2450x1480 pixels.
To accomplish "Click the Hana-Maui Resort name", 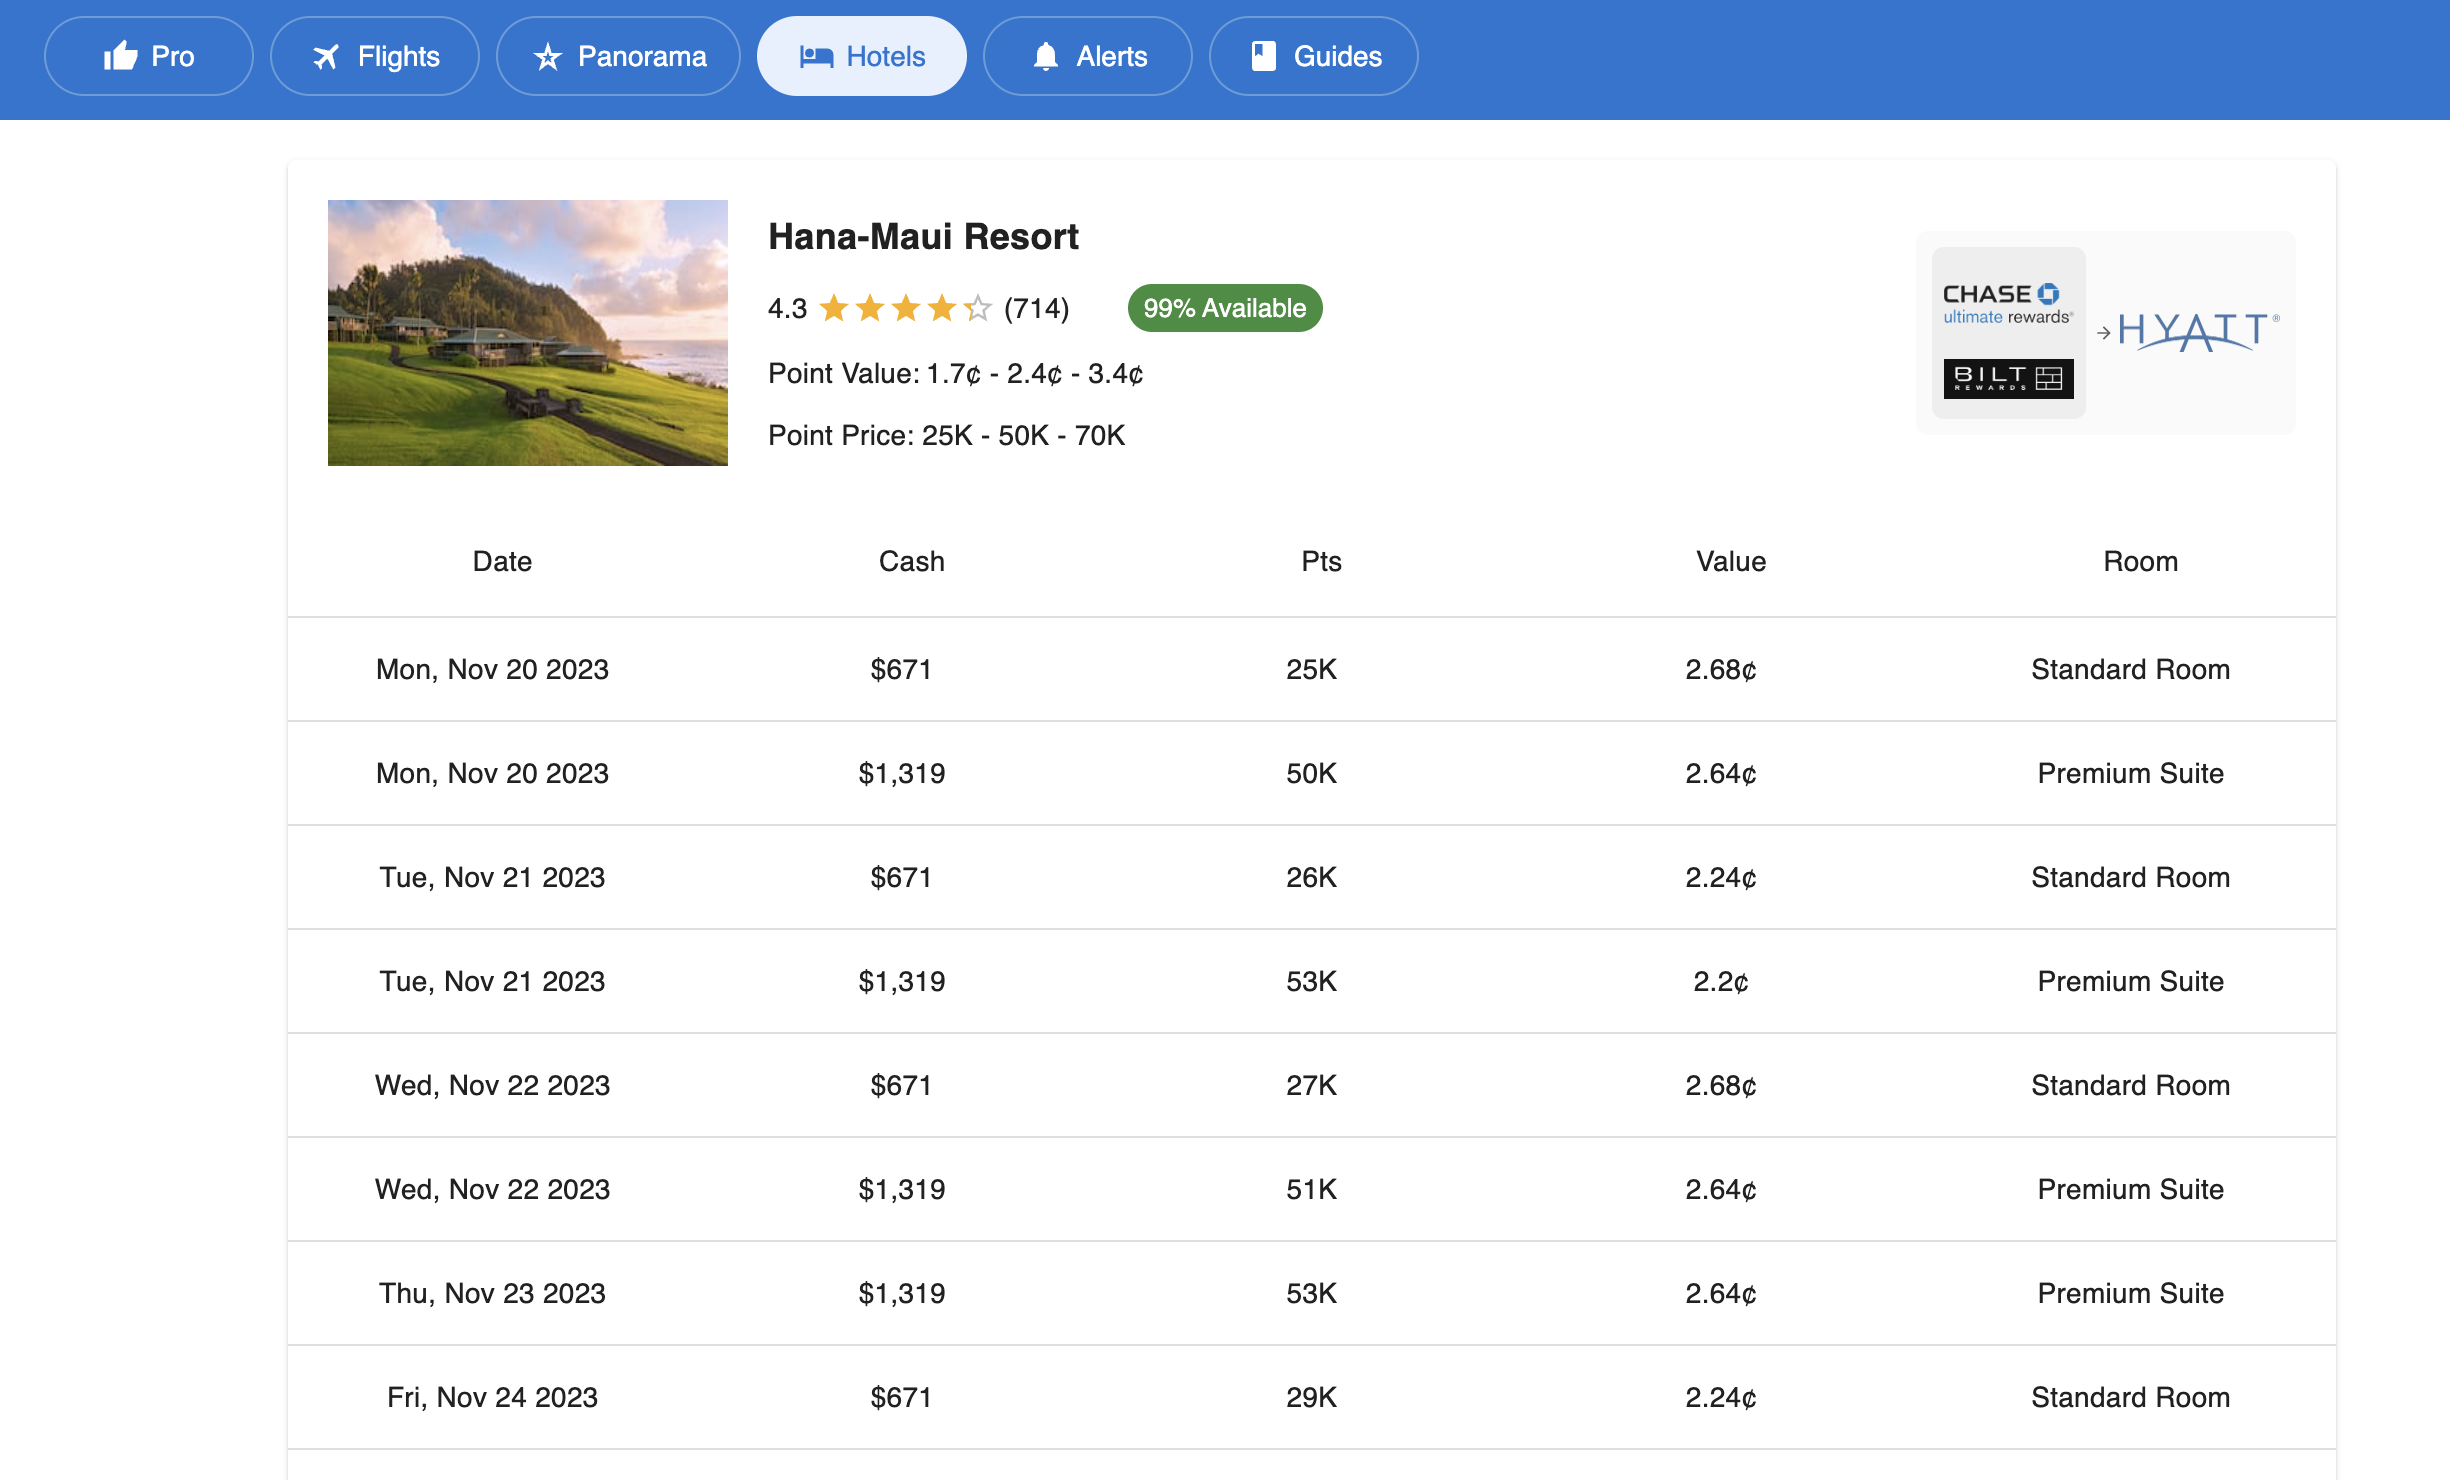I will [923, 236].
